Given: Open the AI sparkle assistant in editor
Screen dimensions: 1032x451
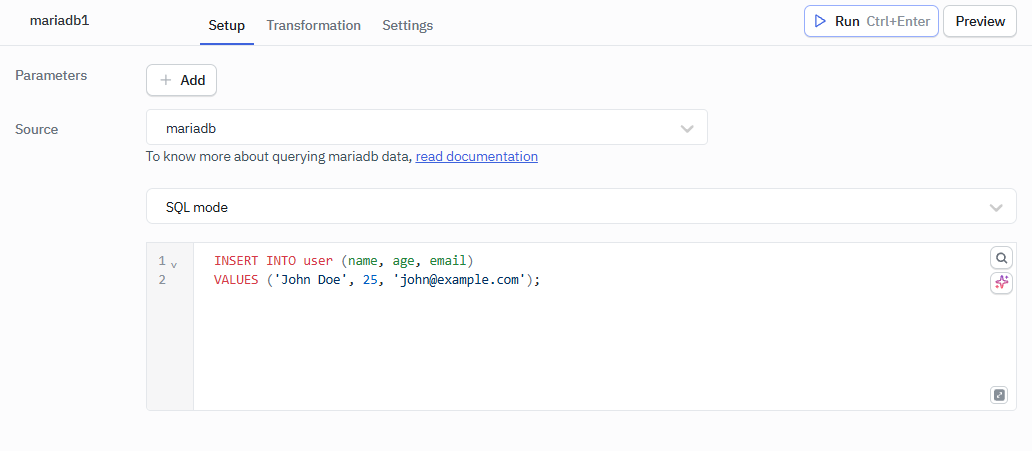Looking at the screenshot, I should click(1001, 283).
